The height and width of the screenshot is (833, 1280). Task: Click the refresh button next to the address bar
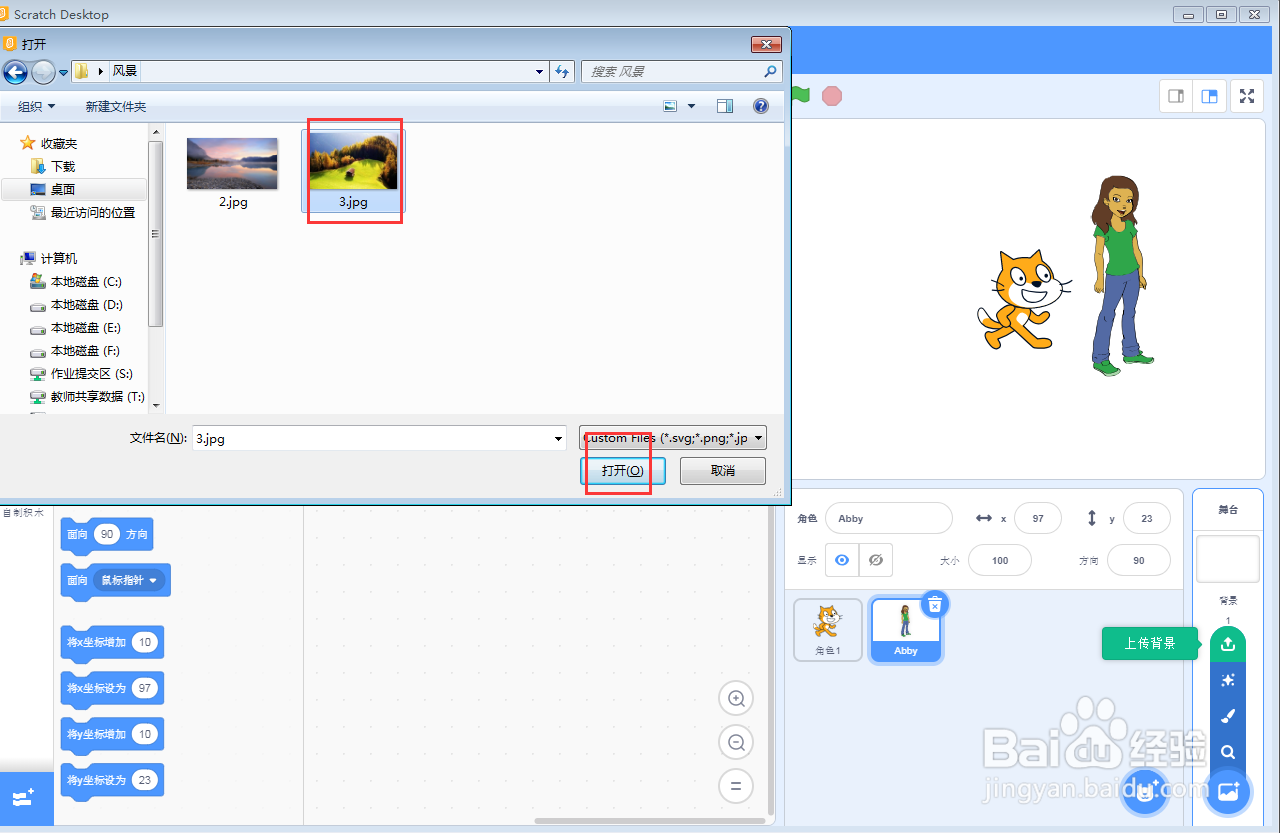click(x=562, y=71)
